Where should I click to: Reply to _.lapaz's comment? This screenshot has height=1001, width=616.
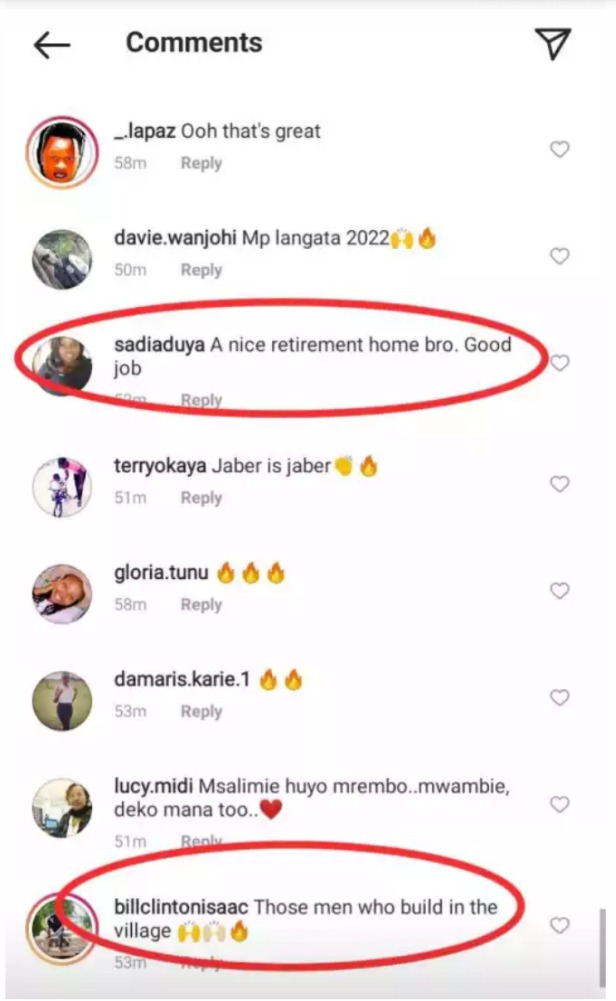[201, 163]
